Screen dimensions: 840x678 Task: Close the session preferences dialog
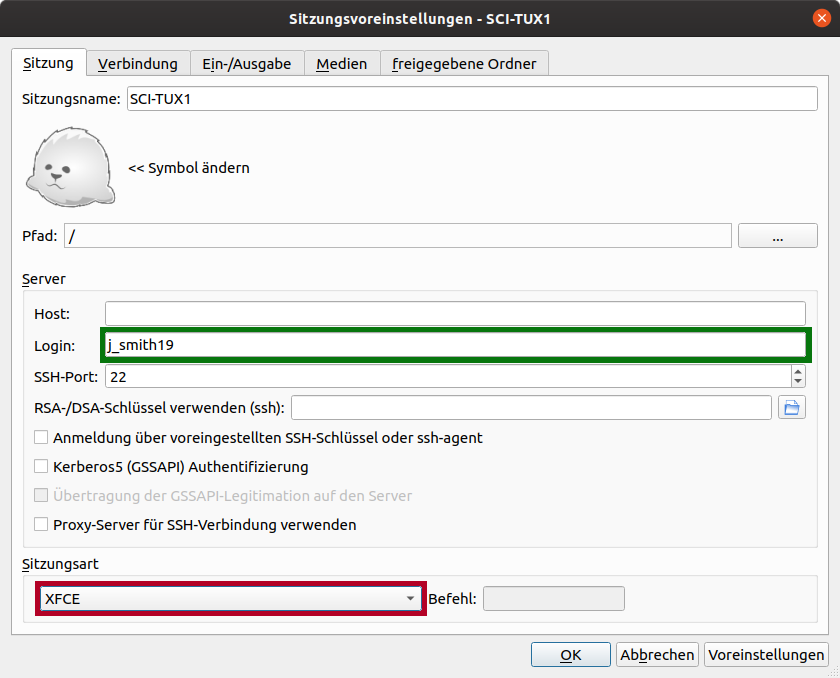point(820,18)
